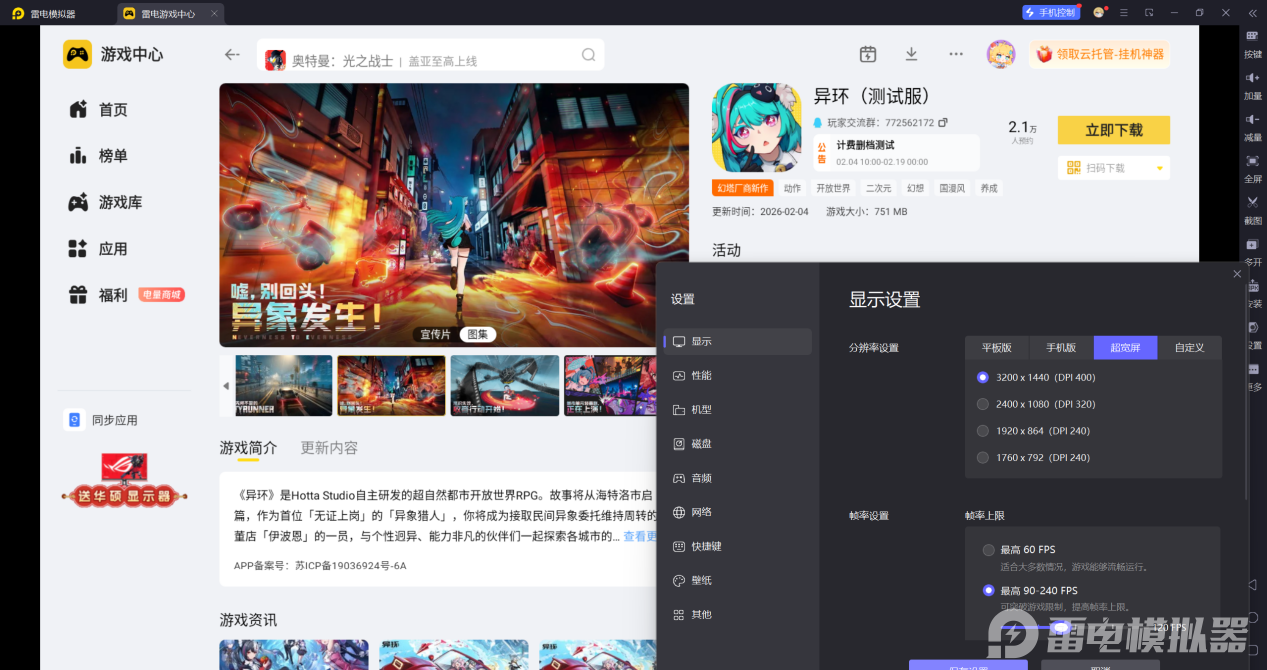This screenshot has height=670, width=1267.
Task: Open 壁纸 settings category
Action: coord(738,580)
